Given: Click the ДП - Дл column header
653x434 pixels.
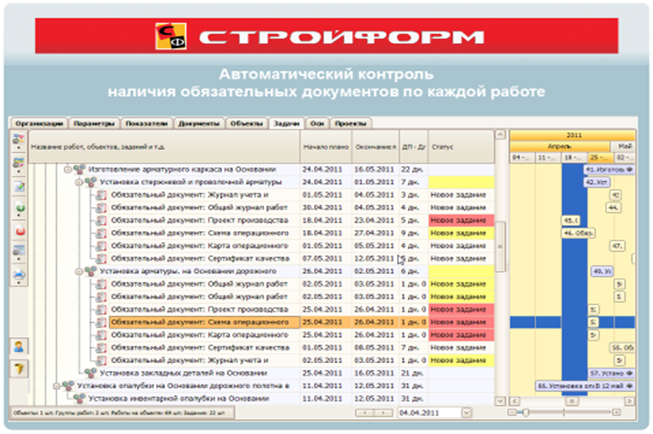Looking at the screenshot, I should coord(414,147).
